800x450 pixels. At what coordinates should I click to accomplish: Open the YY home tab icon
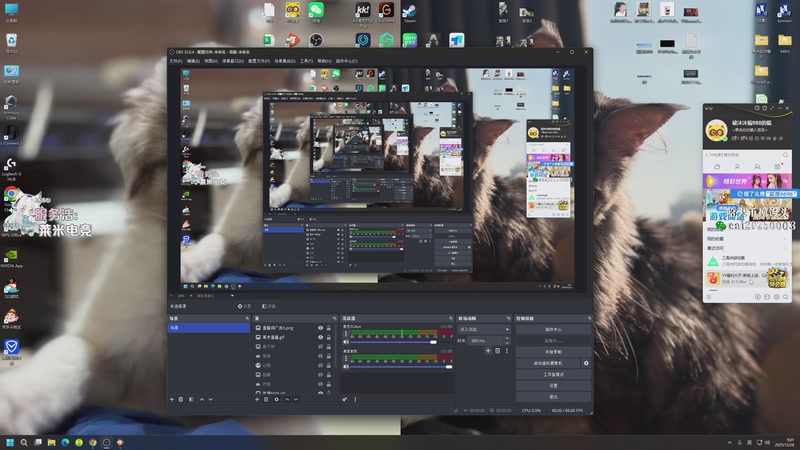pyautogui.click(x=717, y=167)
